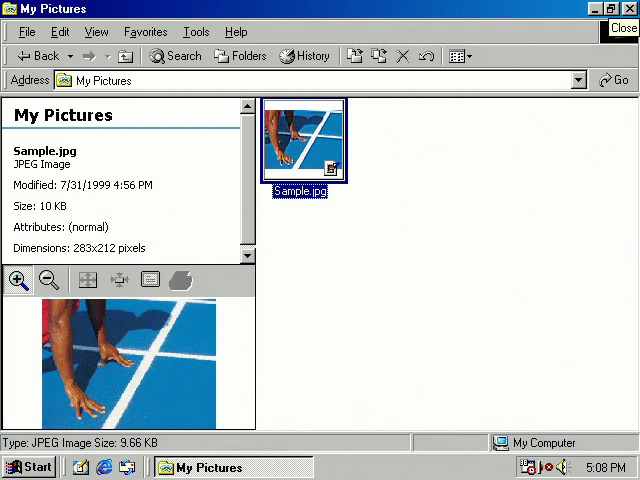Viewport: 640px width, 480px height.
Task: Delete the selected file using X icon
Action: (402, 56)
